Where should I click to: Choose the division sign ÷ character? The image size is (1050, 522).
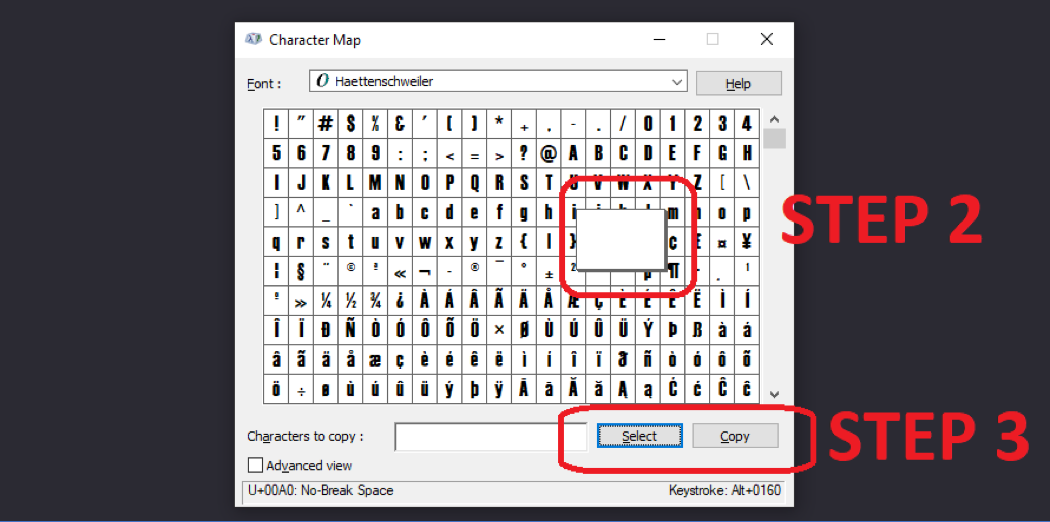point(300,388)
